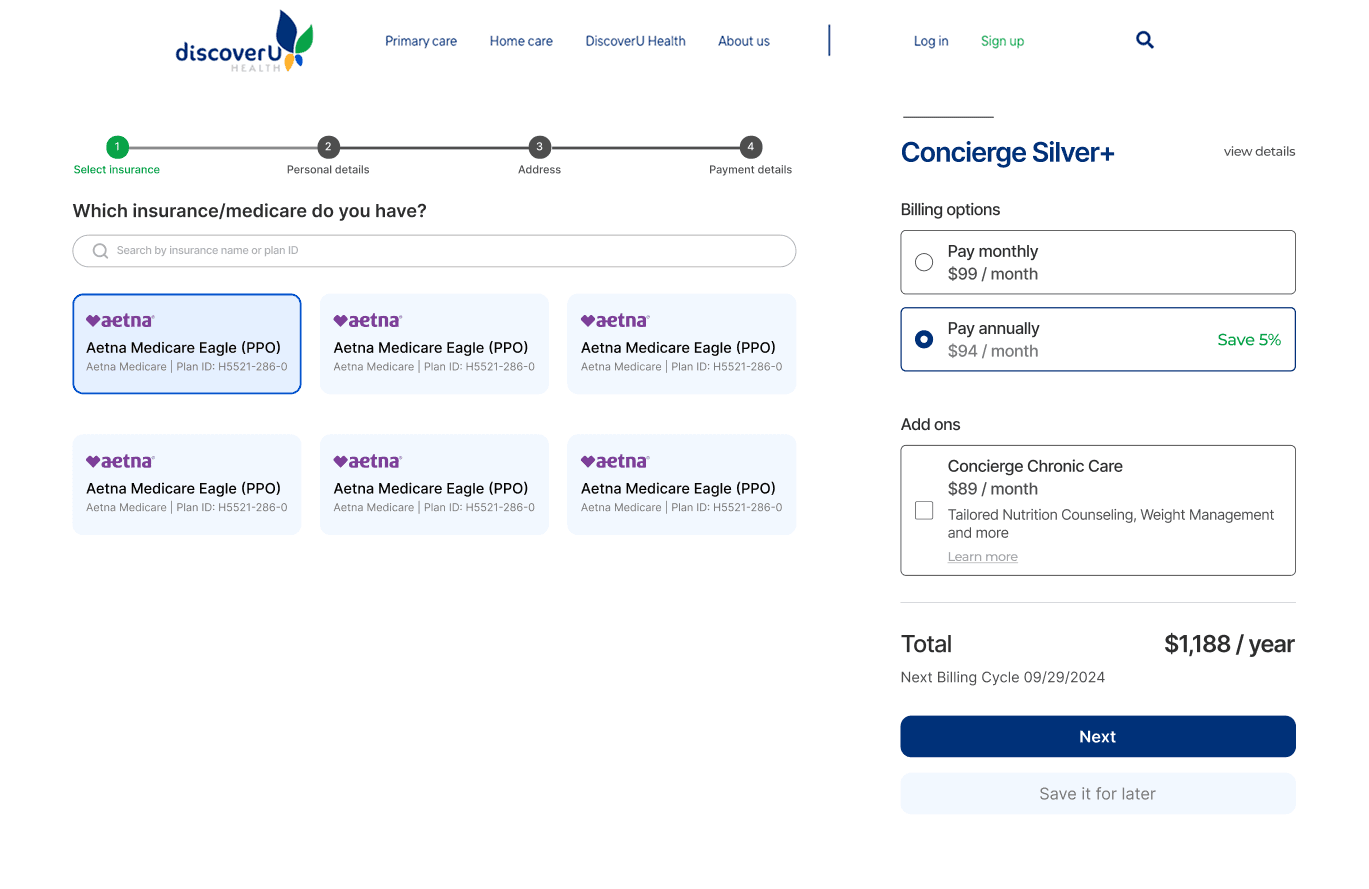This screenshot has width=1369, height=889.
Task: Go to About us page
Action: [x=744, y=41]
